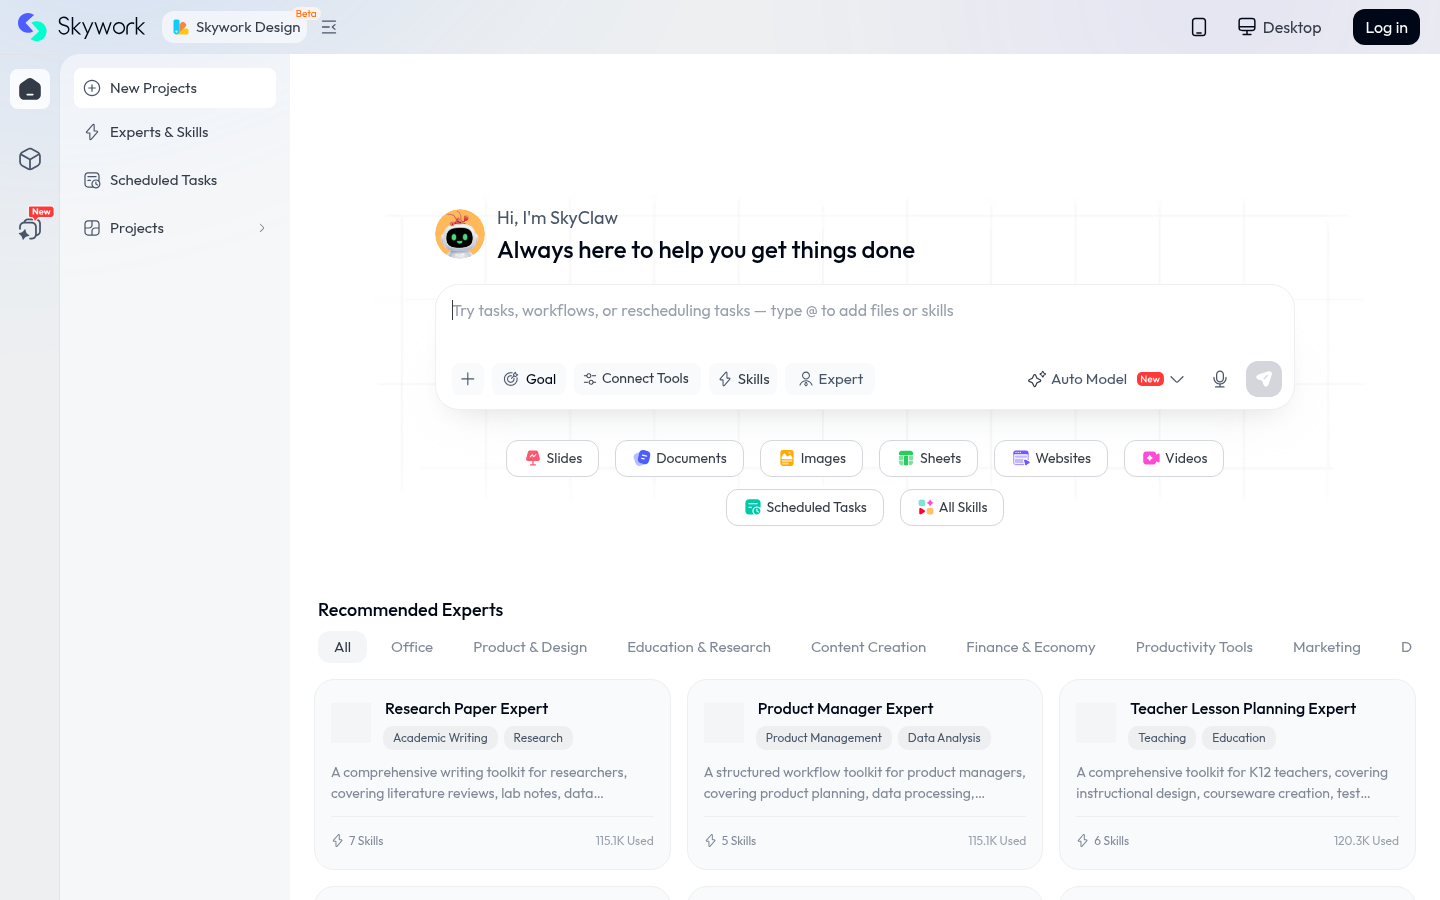Expand the Projects chevron
Viewport: 1440px width, 900px height.
[262, 228]
